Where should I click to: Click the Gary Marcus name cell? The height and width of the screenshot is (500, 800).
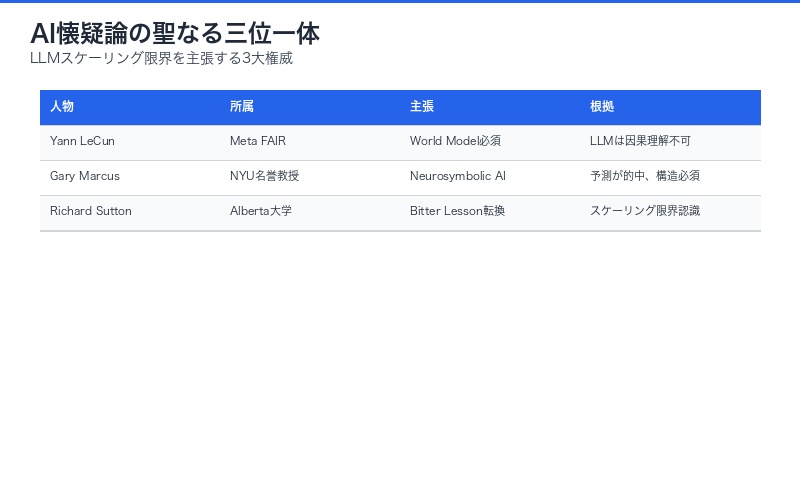pos(85,176)
